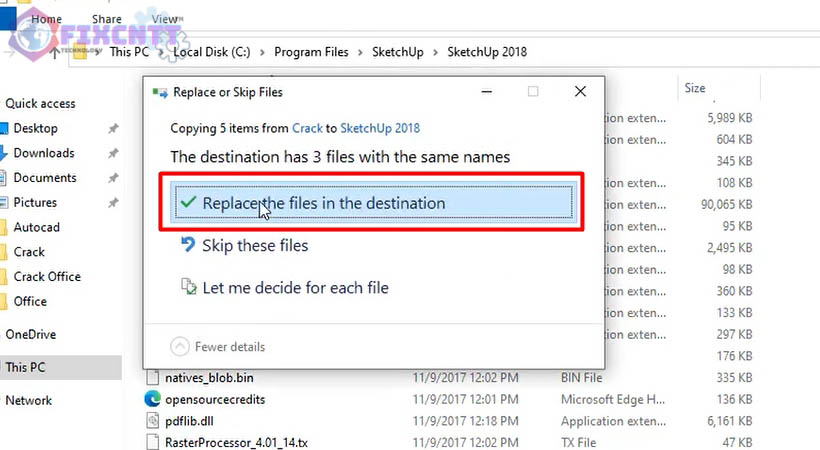
Task: Select Let me decide for each file
Action: [x=295, y=288]
